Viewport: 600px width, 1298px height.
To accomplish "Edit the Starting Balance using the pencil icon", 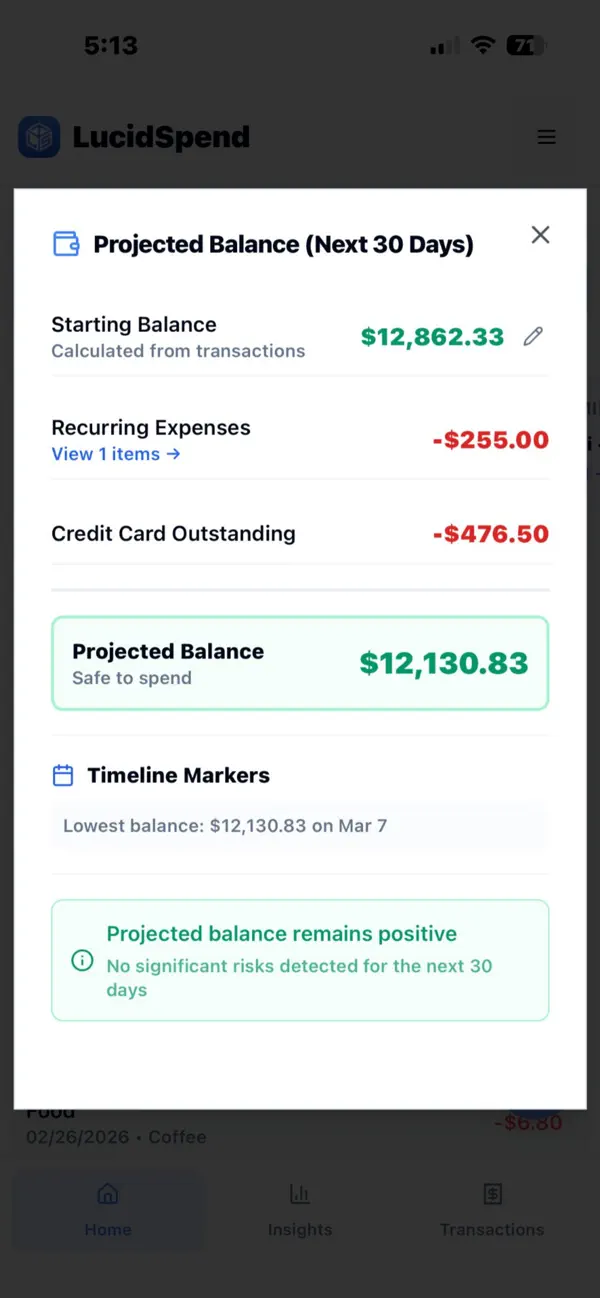I will tap(533, 337).
